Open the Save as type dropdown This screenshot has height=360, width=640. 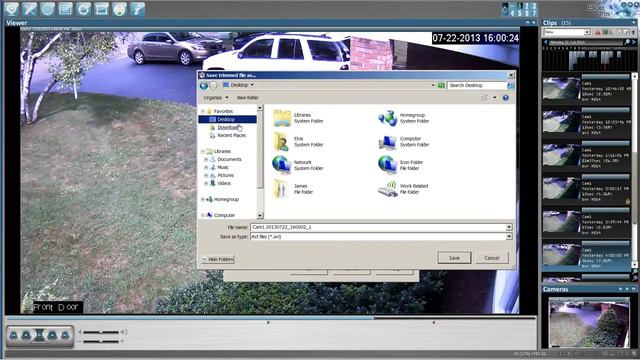(509, 236)
